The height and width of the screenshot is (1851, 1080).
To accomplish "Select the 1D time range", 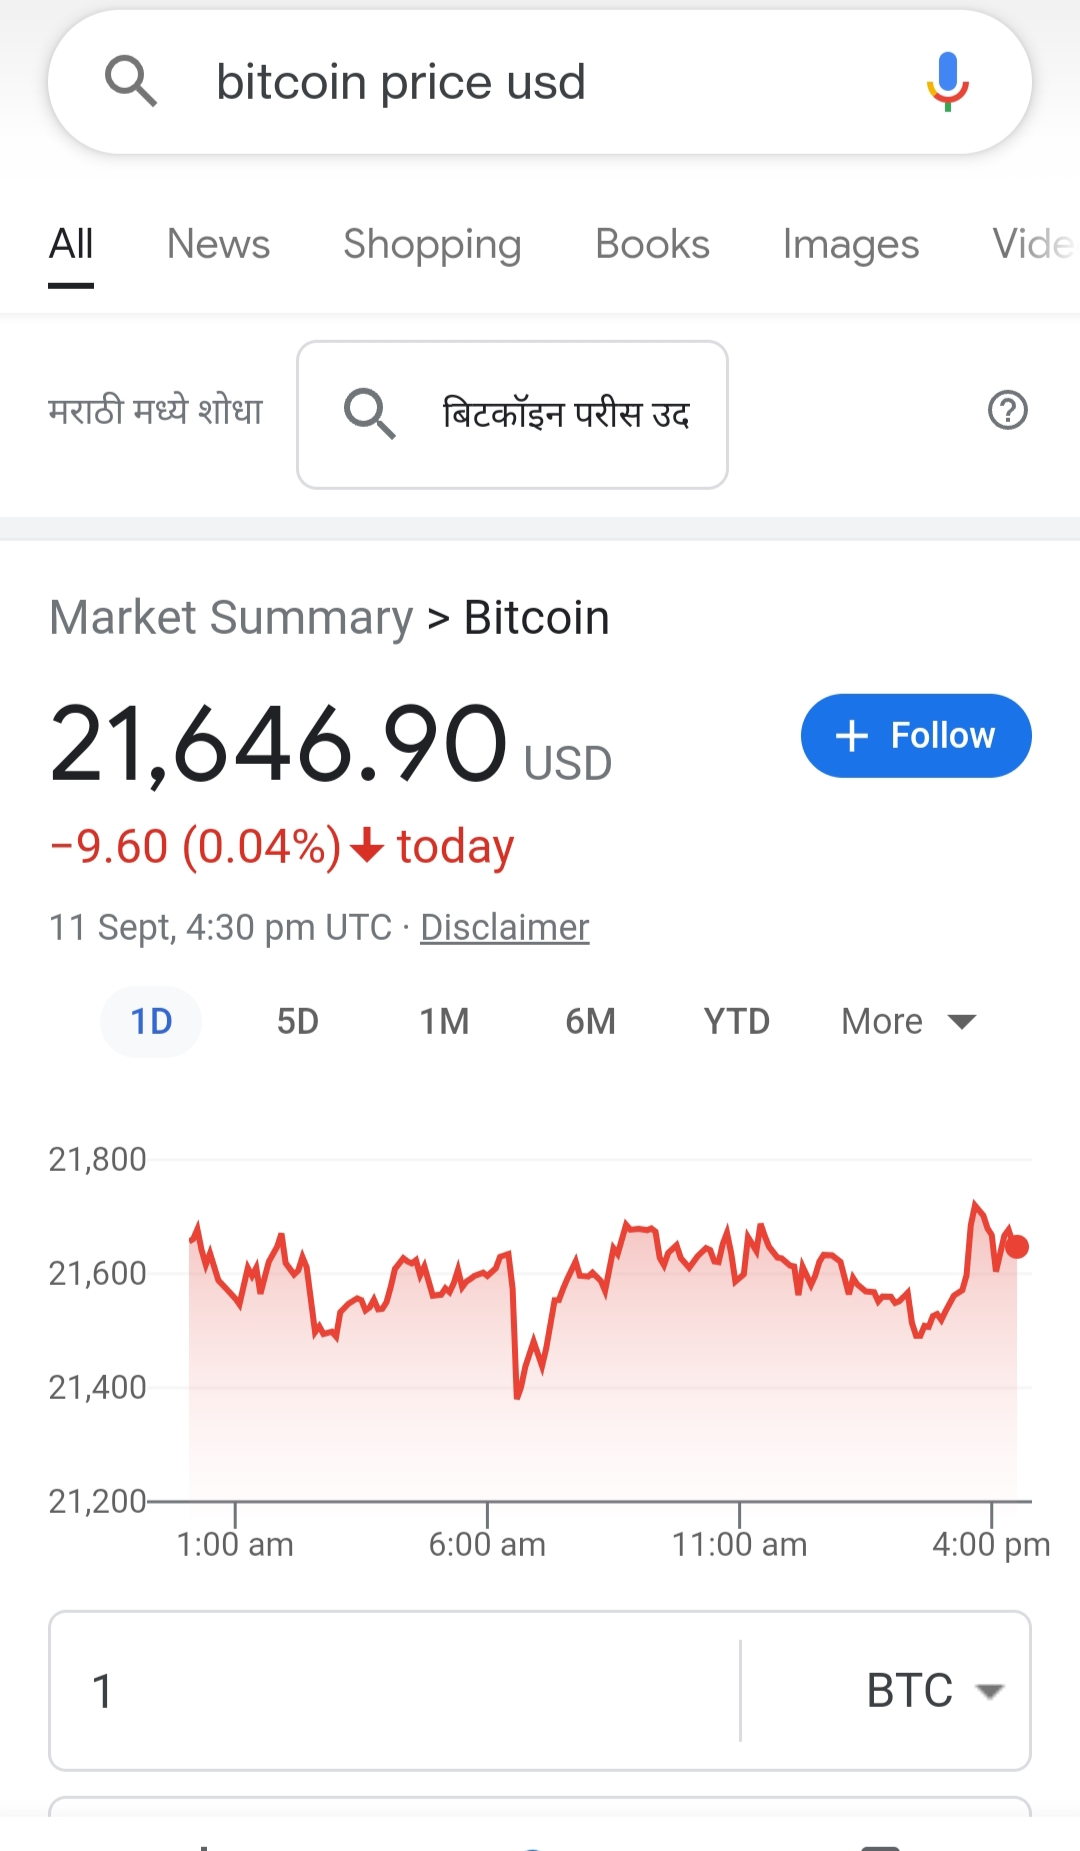I will coord(151,1022).
